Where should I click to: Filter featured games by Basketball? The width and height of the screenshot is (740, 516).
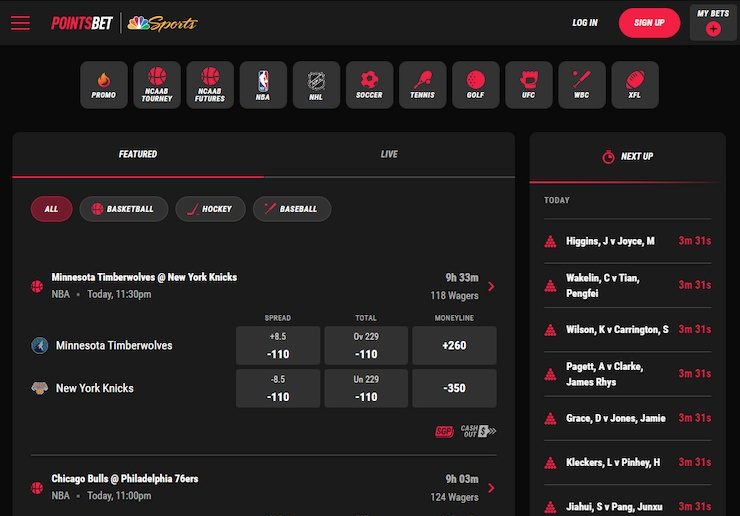[124, 209]
